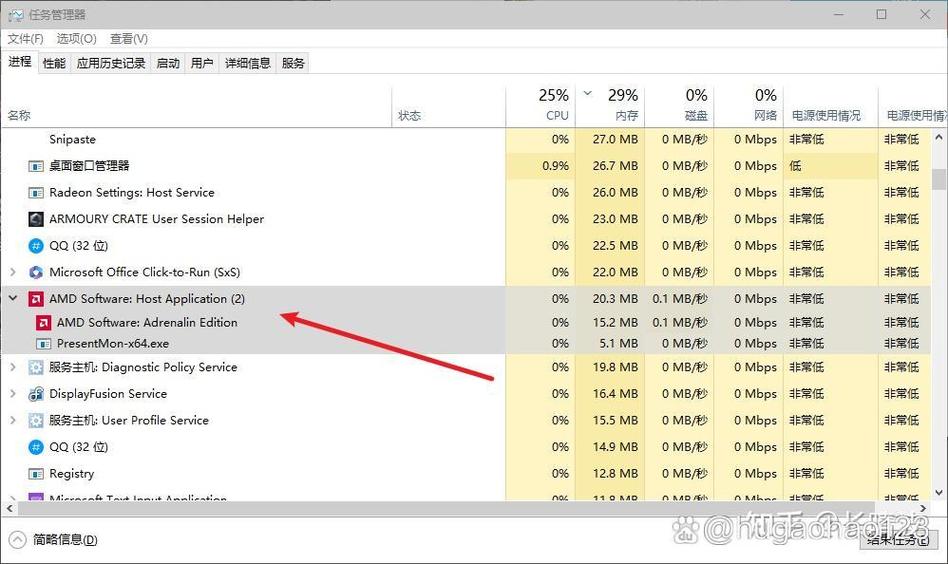Viewport: 948px width, 564px height.
Task: Select the 进程 tab
Action: pyautogui.click(x=20, y=62)
